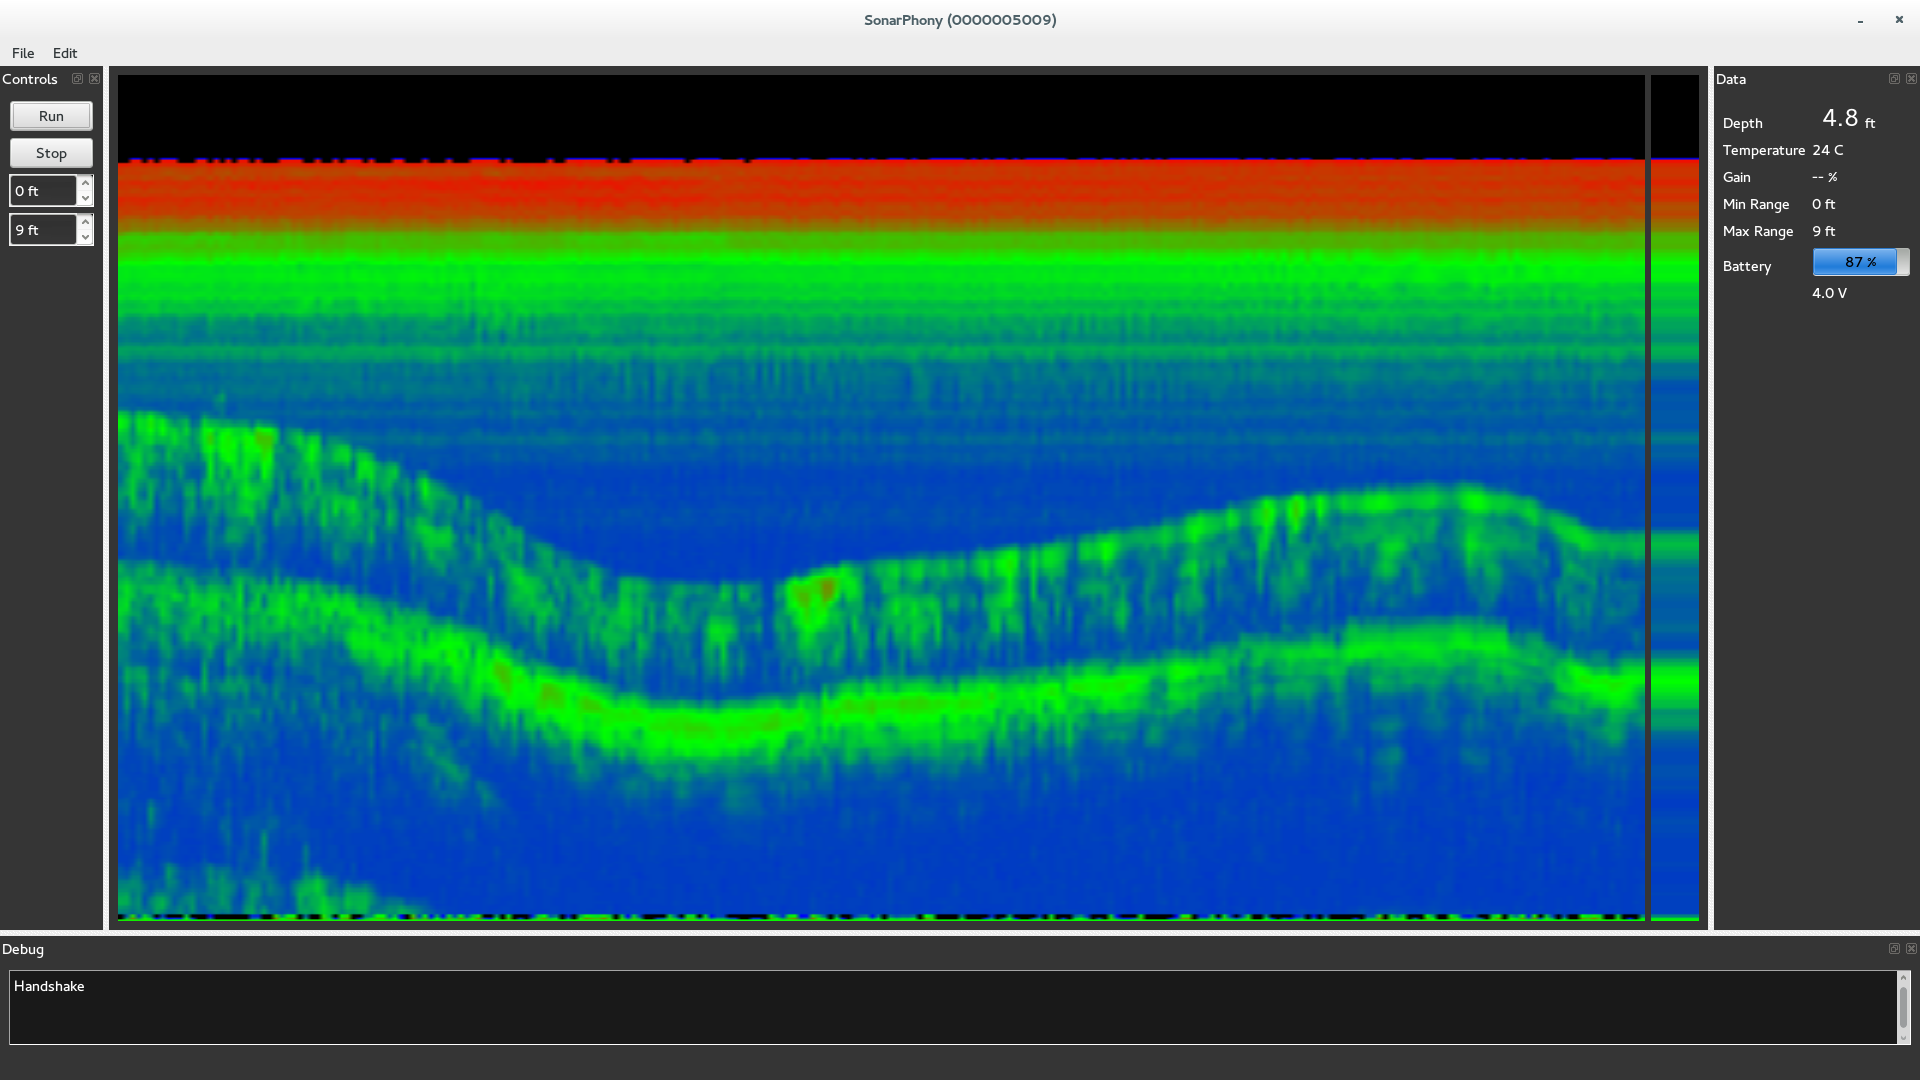1920x1080 pixels.
Task: Open the File menu
Action: click(x=23, y=53)
